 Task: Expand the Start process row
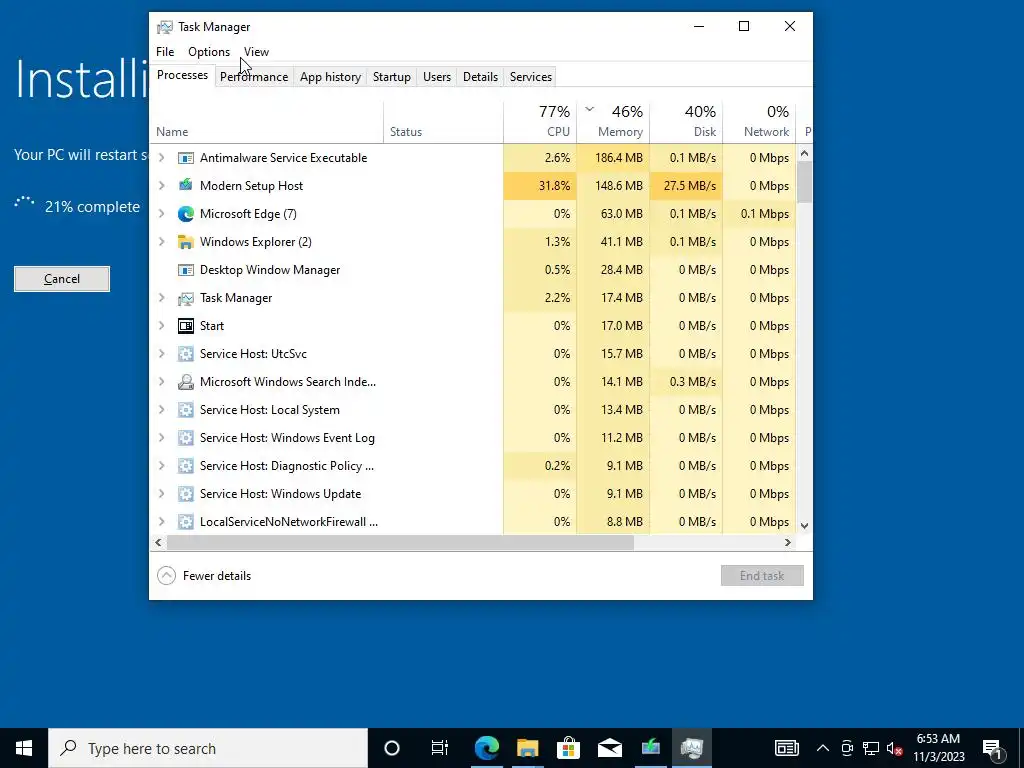[161, 326]
